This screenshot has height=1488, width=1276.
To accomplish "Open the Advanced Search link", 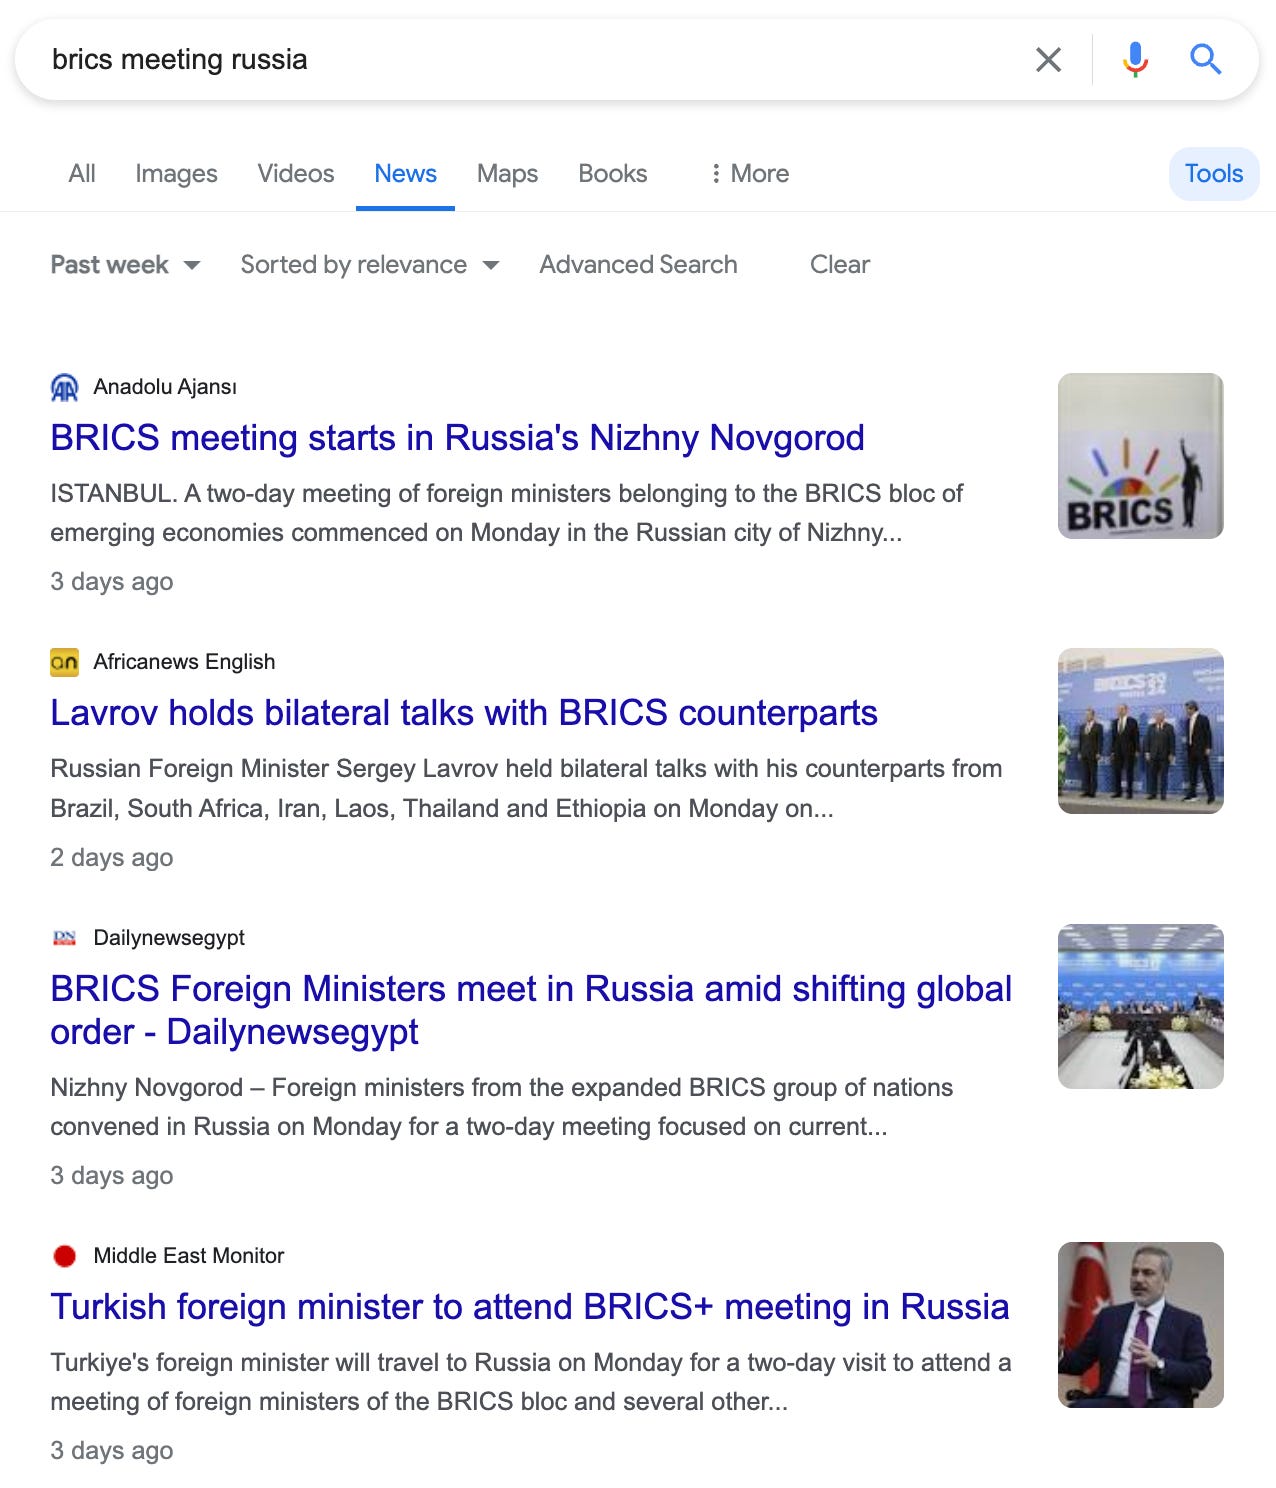I will (638, 265).
